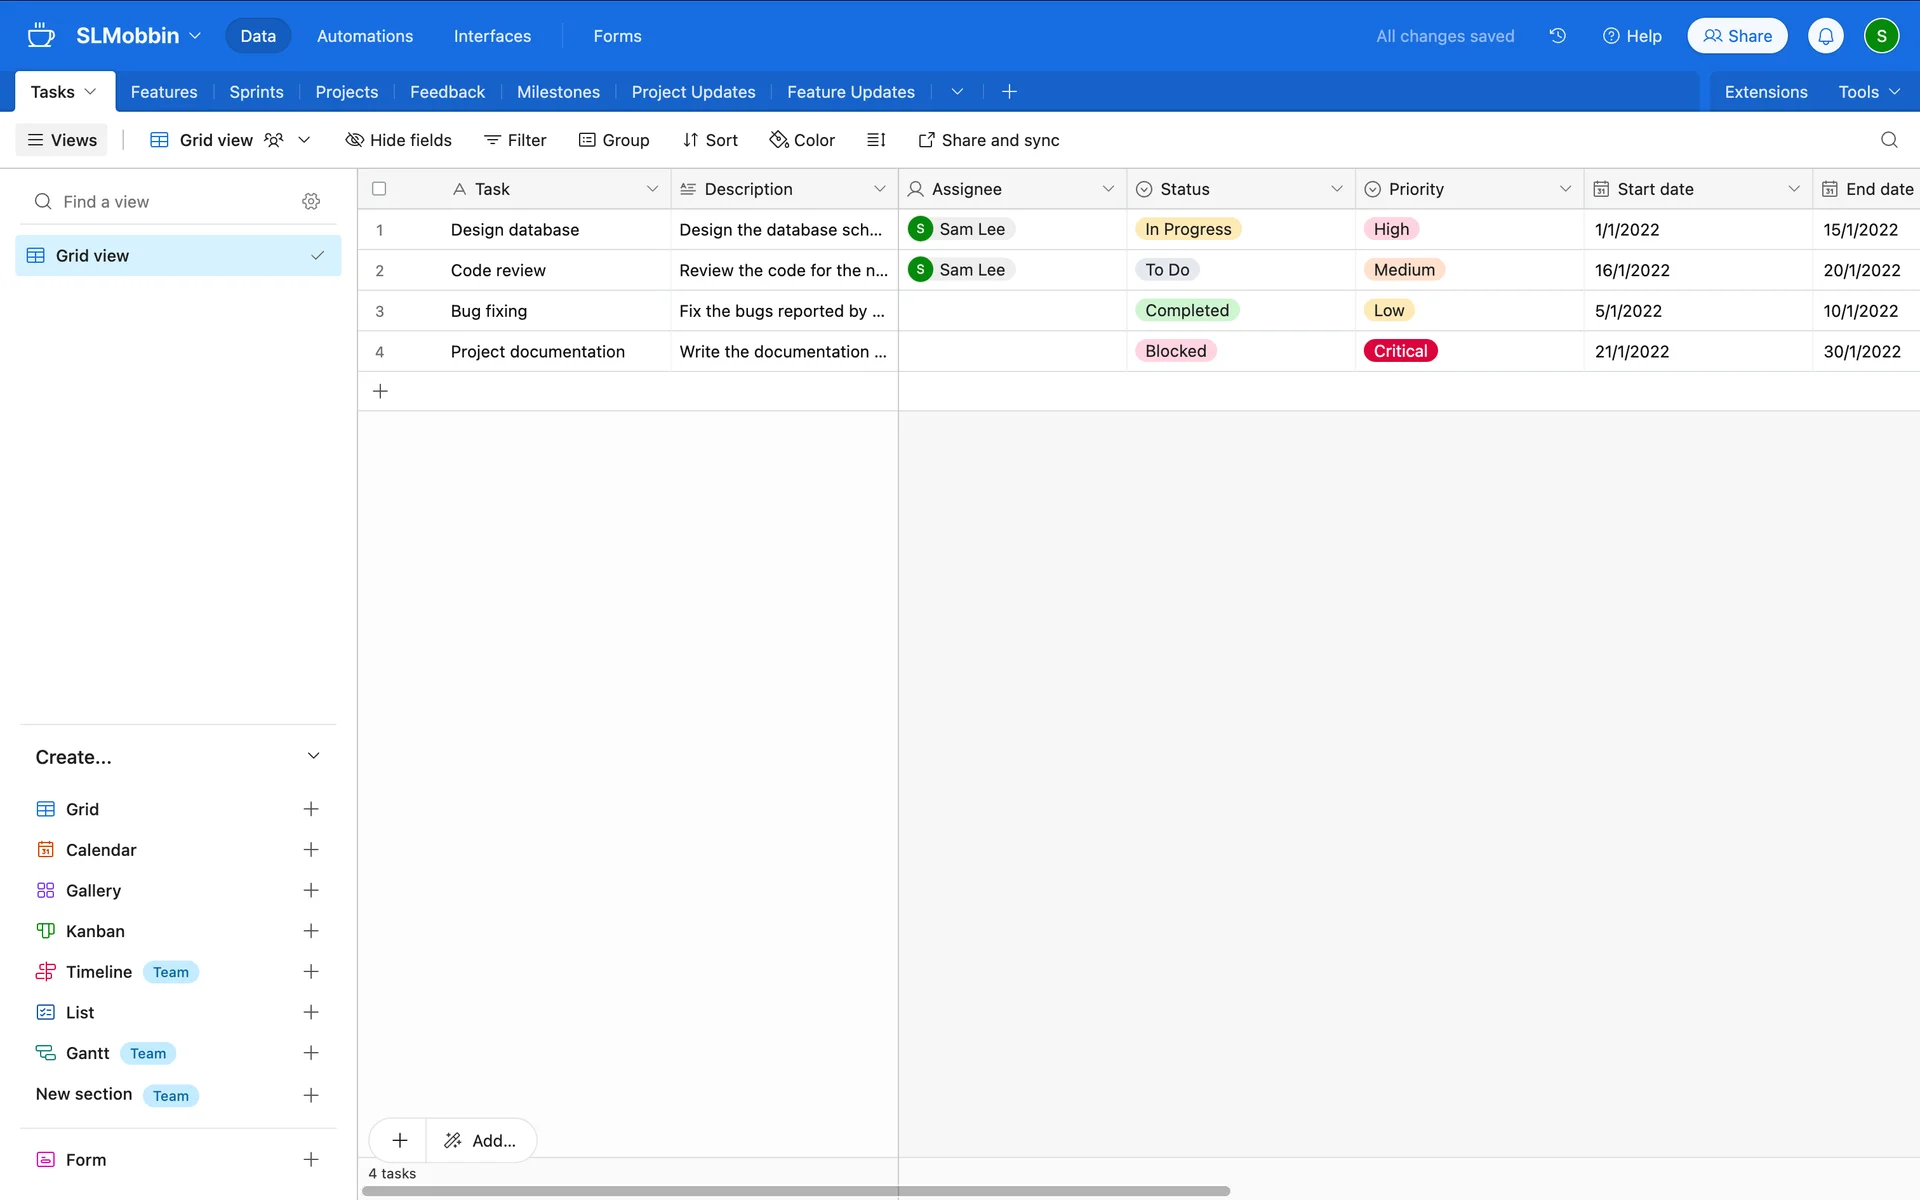Image resolution: width=1920 pixels, height=1200 pixels.
Task: Click the Share and sync button
Action: point(988,140)
